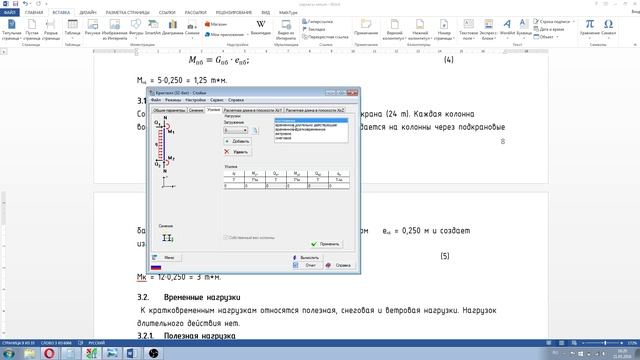Image resolution: width=640 pixels, height=360 pixels.
Task: Click the WordArt icon
Action: pyautogui.click(x=507, y=29)
